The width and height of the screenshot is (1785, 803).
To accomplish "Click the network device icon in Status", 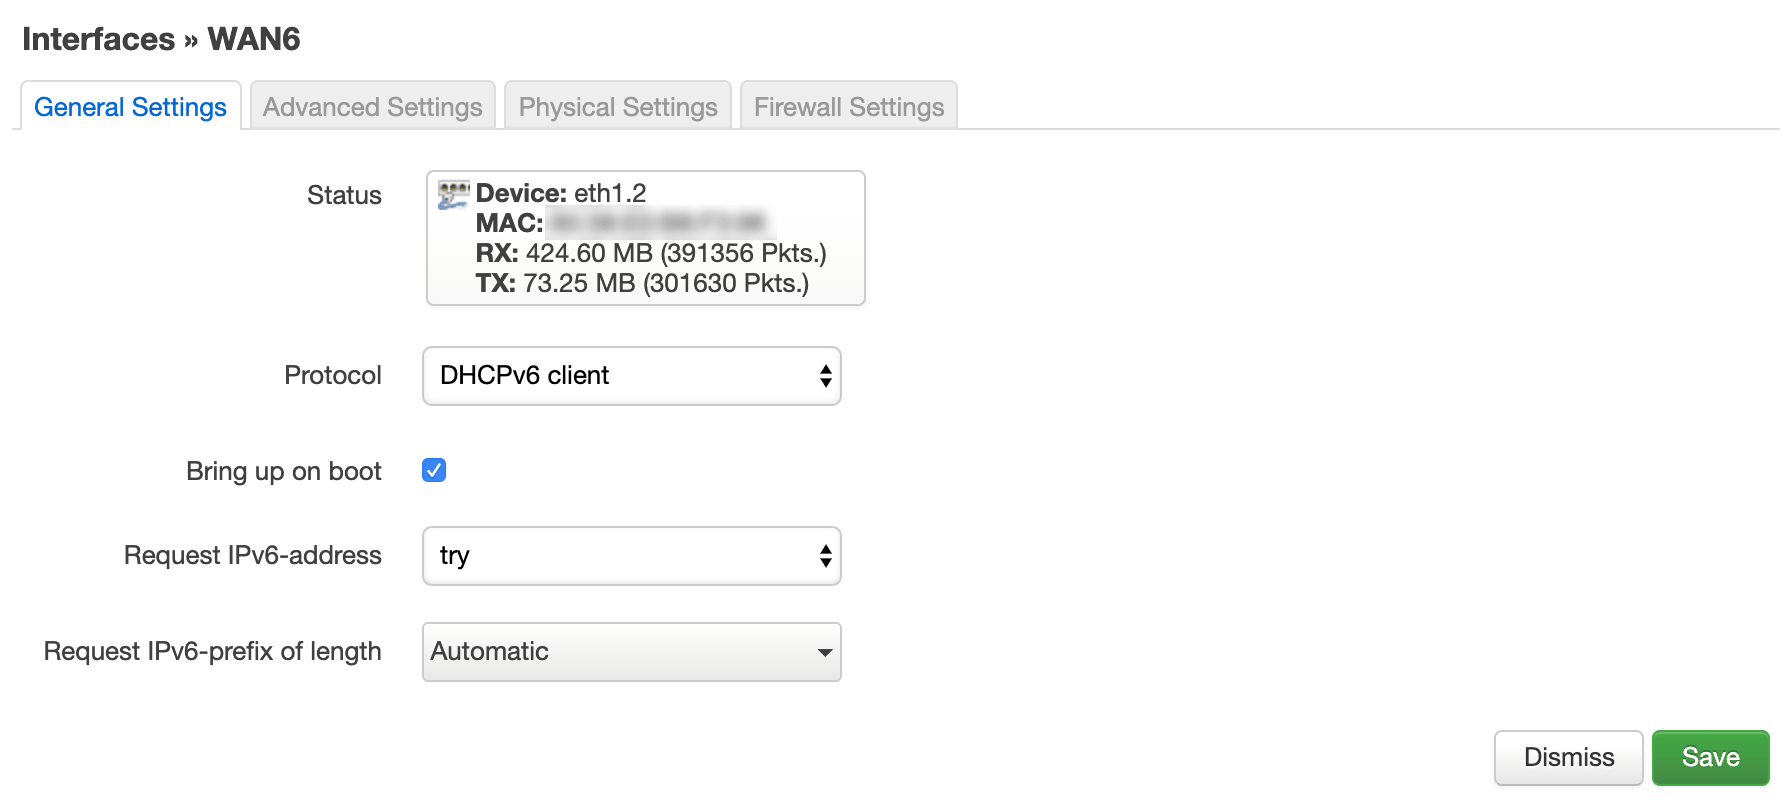I will [x=453, y=195].
